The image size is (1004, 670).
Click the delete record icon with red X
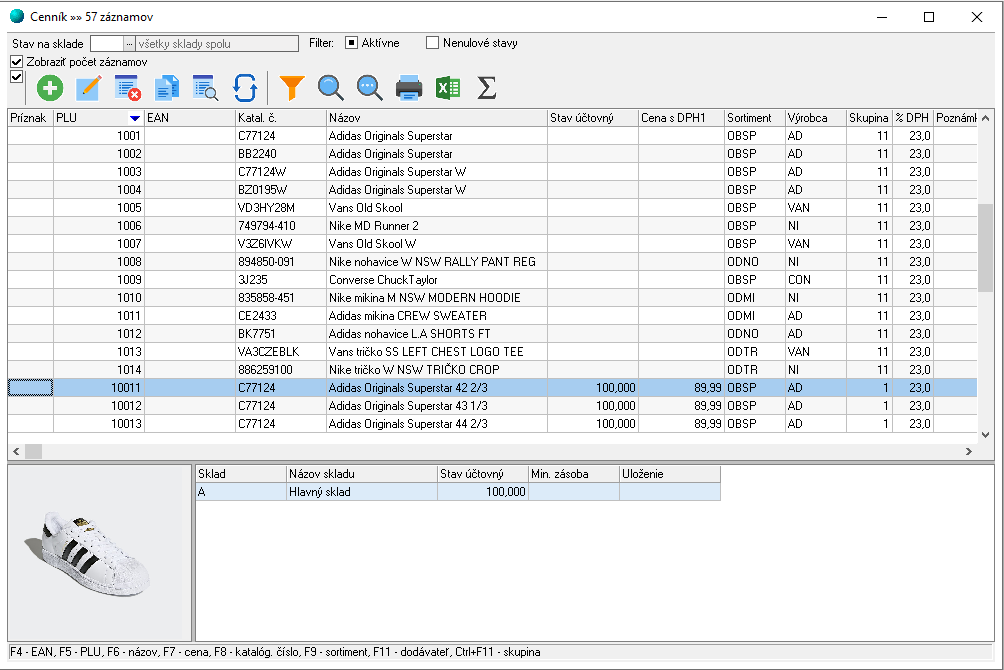[128, 88]
